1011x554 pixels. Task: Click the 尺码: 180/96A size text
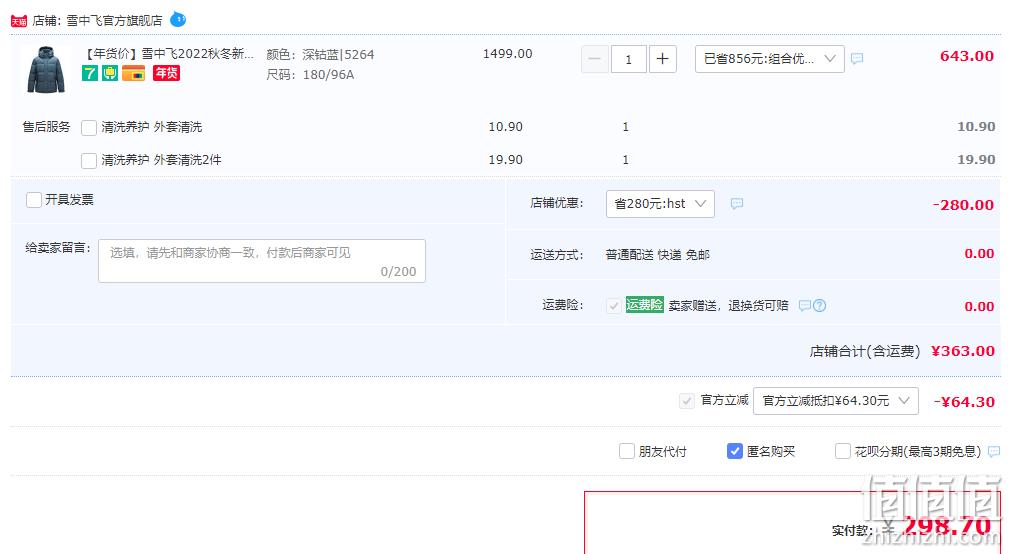pyautogui.click(x=310, y=75)
